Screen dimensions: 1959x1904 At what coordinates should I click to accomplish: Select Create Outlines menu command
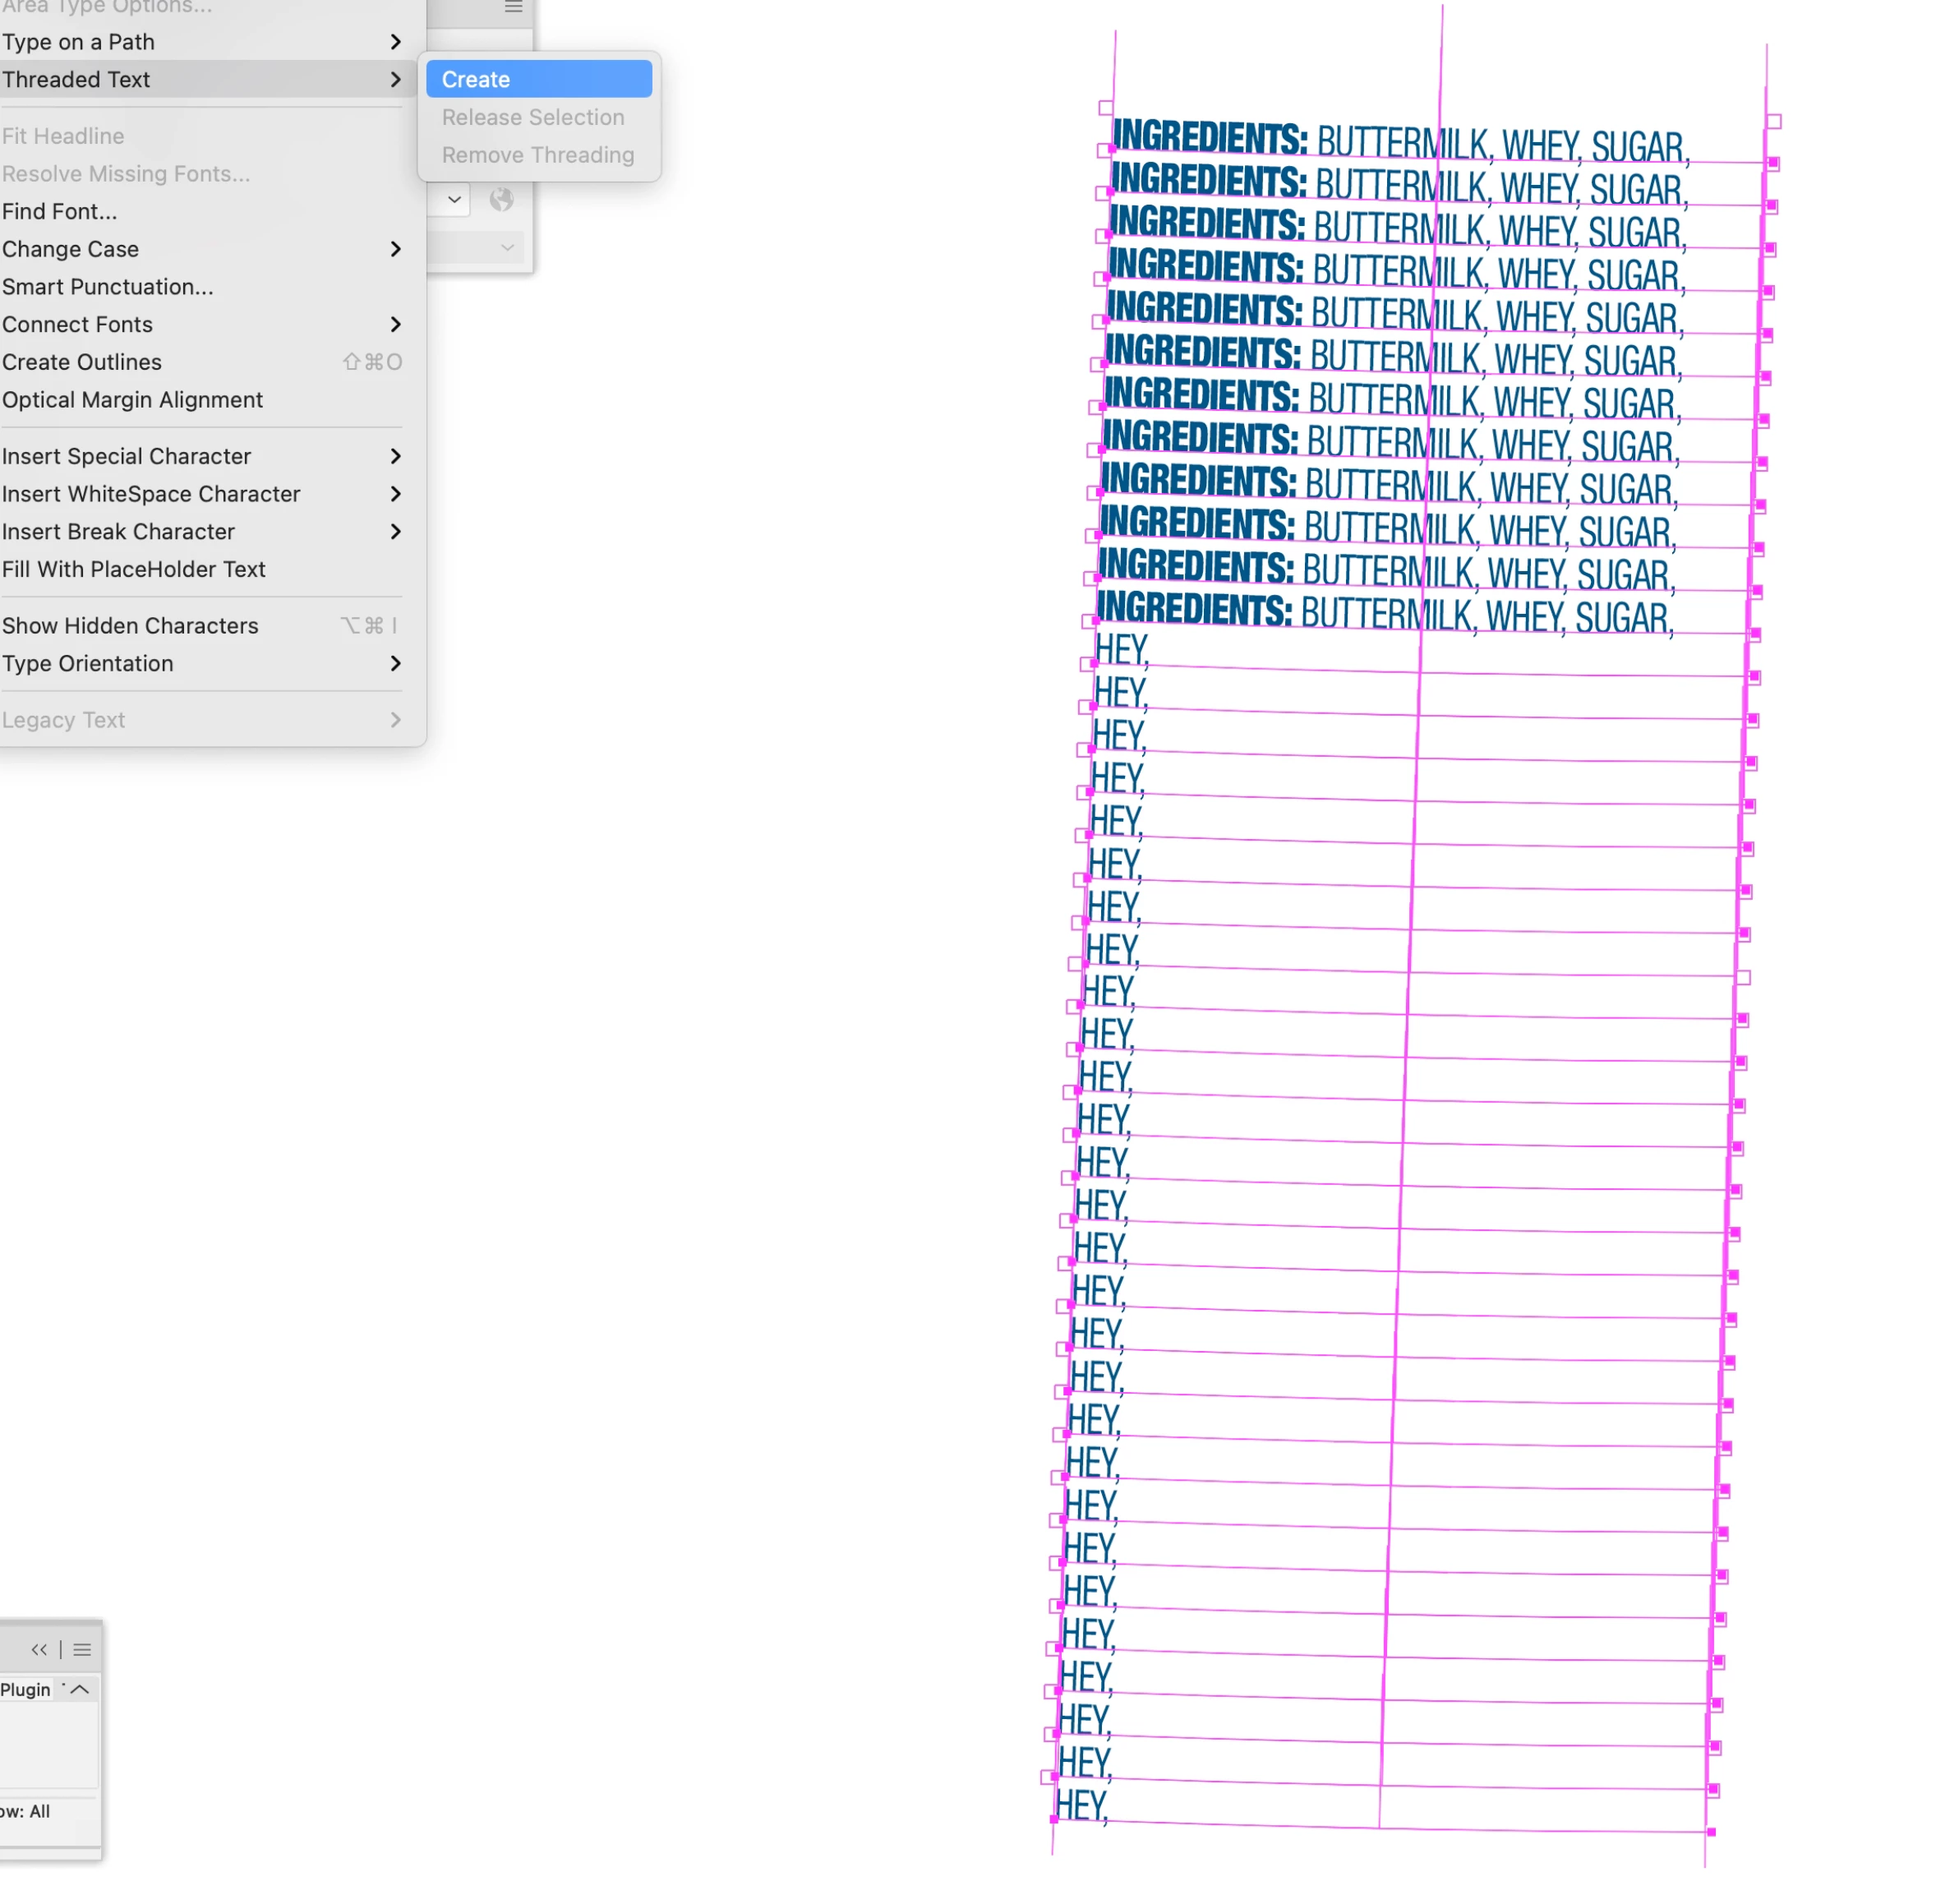pyautogui.click(x=82, y=362)
